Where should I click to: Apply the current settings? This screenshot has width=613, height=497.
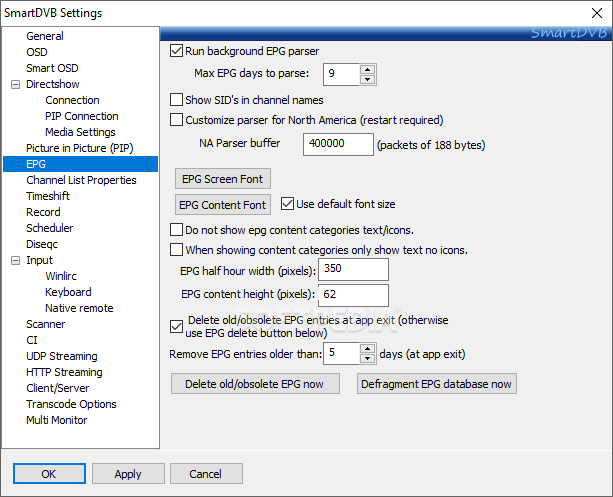pyautogui.click(x=128, y=474)
